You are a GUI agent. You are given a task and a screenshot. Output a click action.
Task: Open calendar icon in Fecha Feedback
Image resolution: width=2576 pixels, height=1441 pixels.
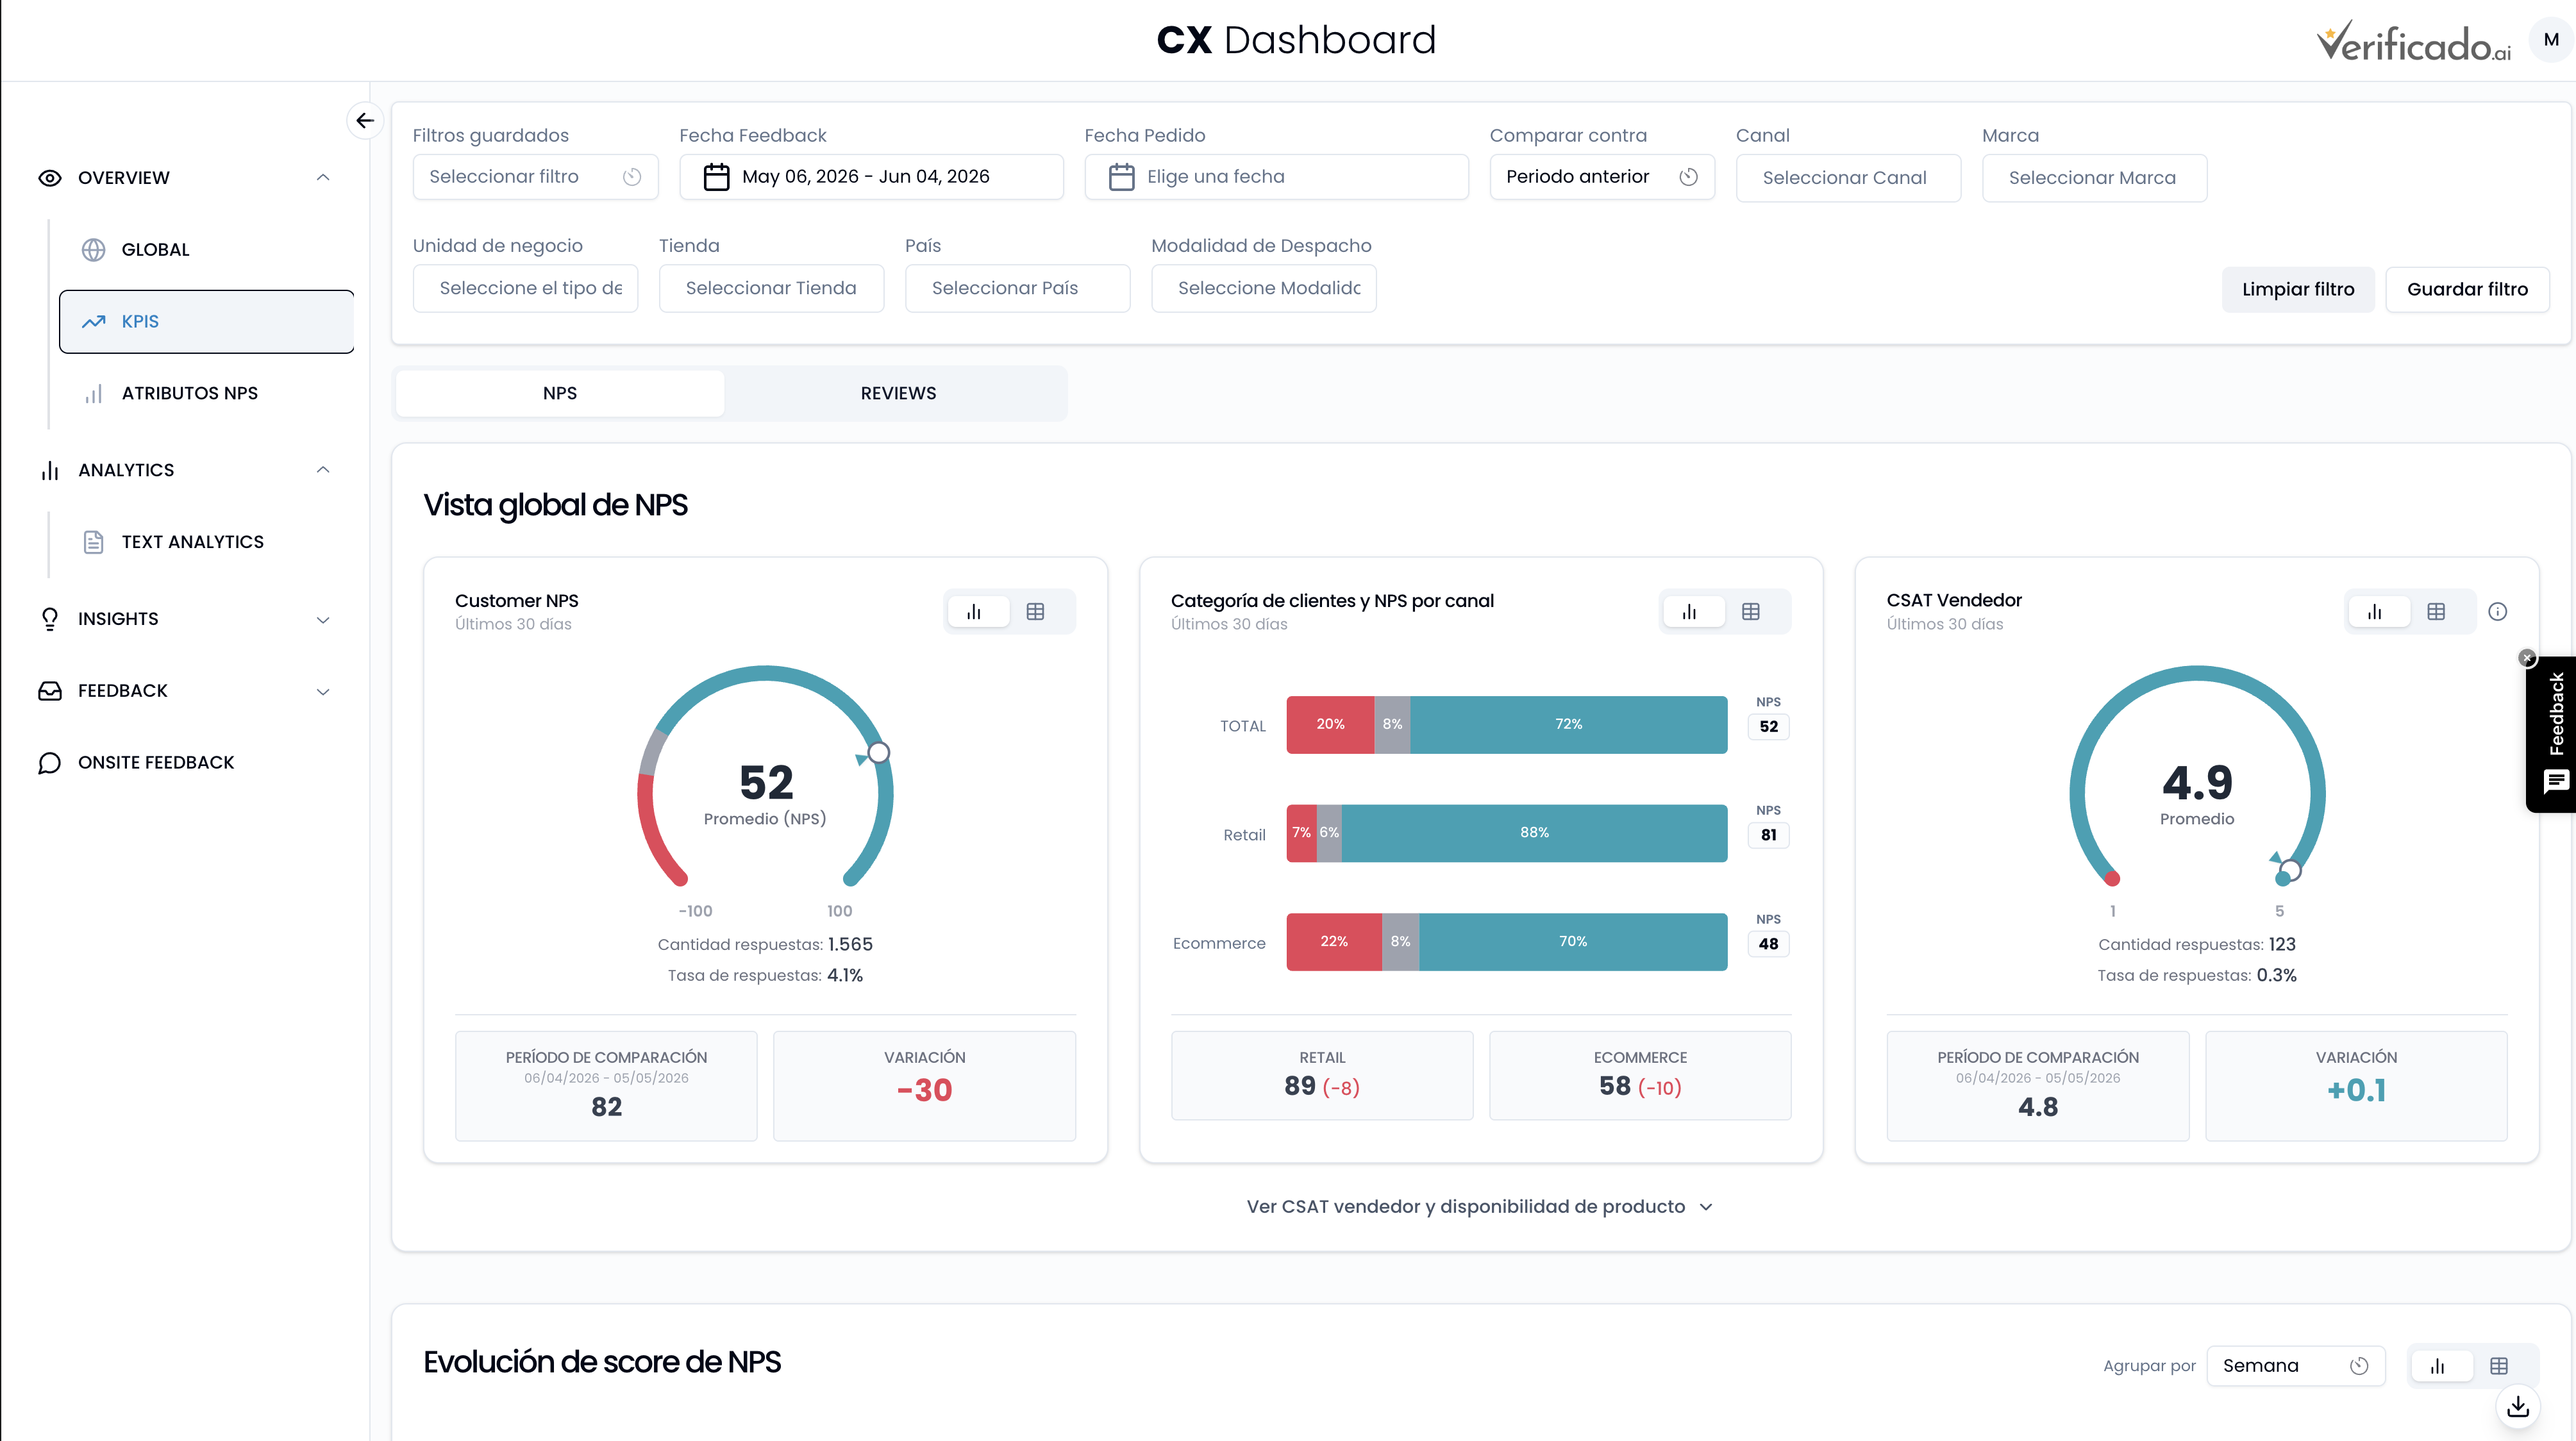pos(716,177)
